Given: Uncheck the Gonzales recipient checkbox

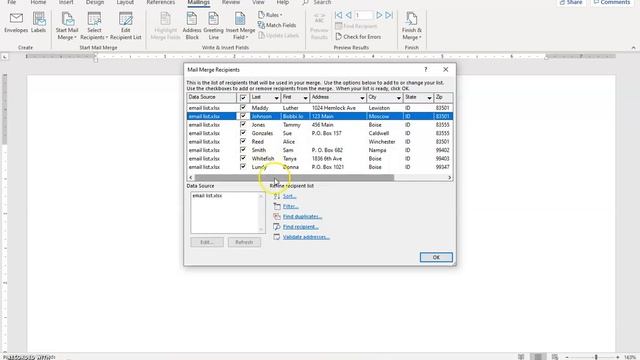Looking at the screenshot, I should pos(243,133).
